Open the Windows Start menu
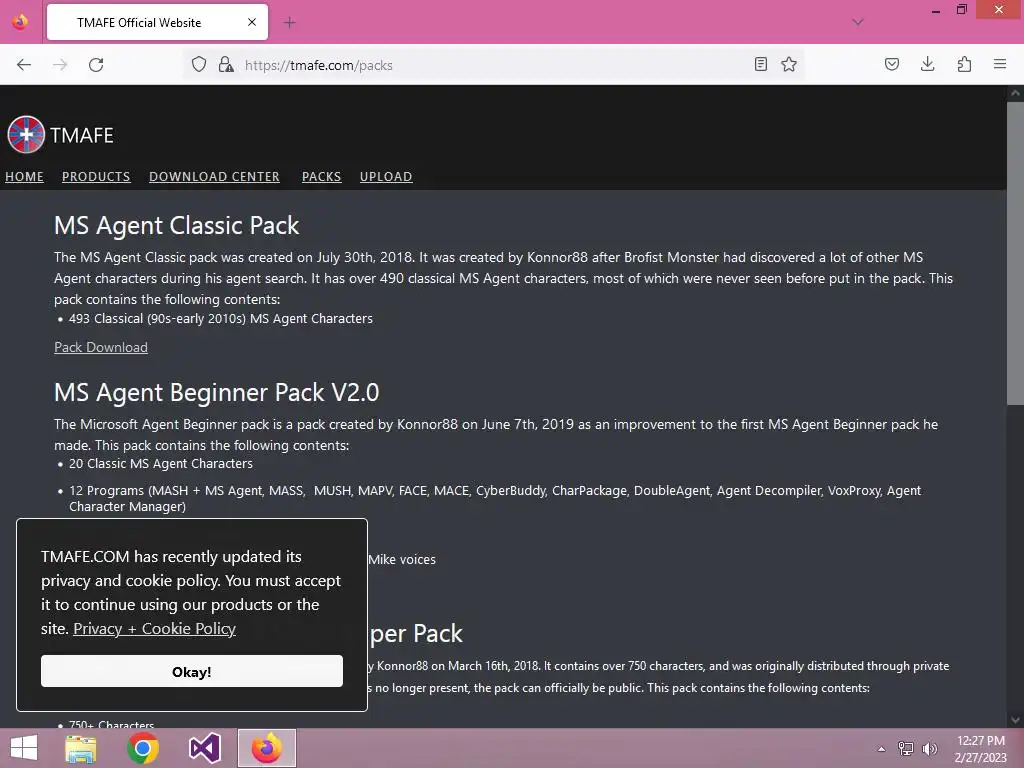 point(24,748)
